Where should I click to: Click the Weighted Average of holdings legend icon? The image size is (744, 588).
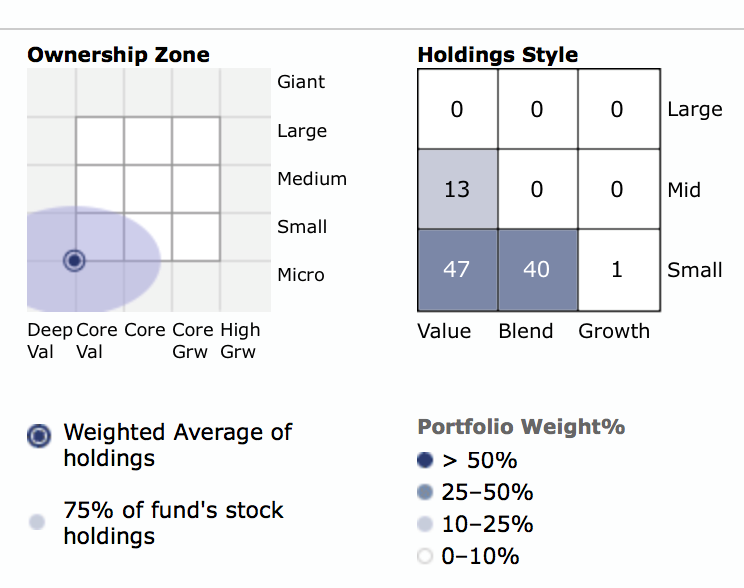point(39,436)
